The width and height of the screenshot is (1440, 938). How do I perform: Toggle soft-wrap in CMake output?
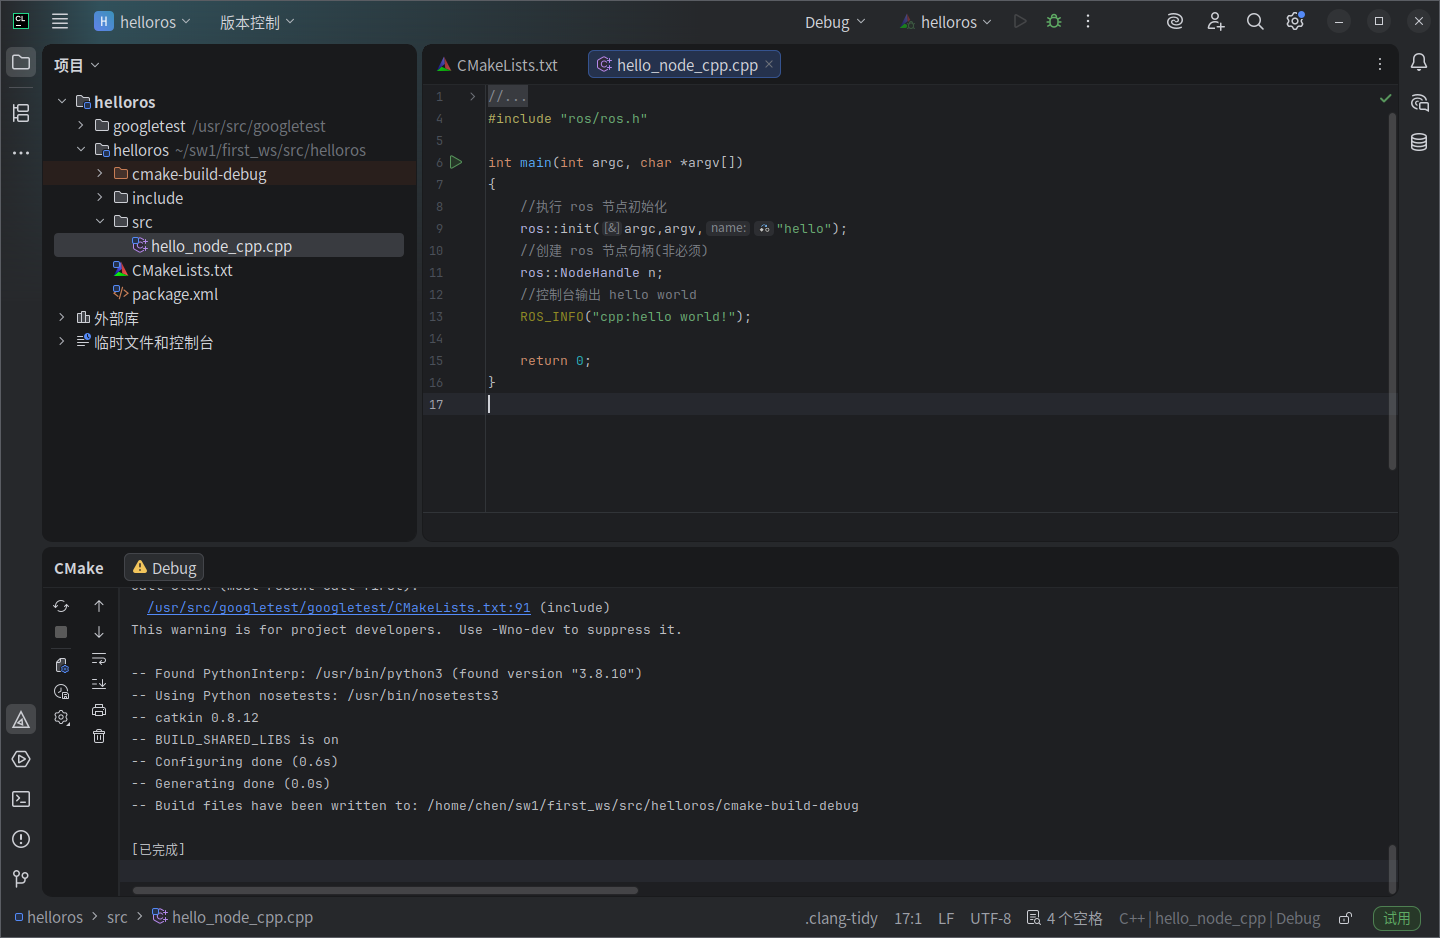coord(99,658)
